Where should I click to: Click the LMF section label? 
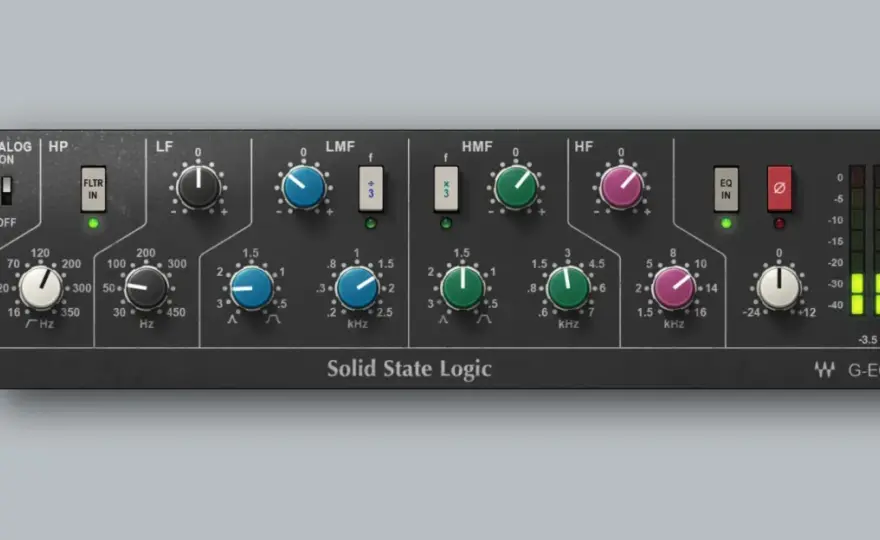[x=340, y=147]
